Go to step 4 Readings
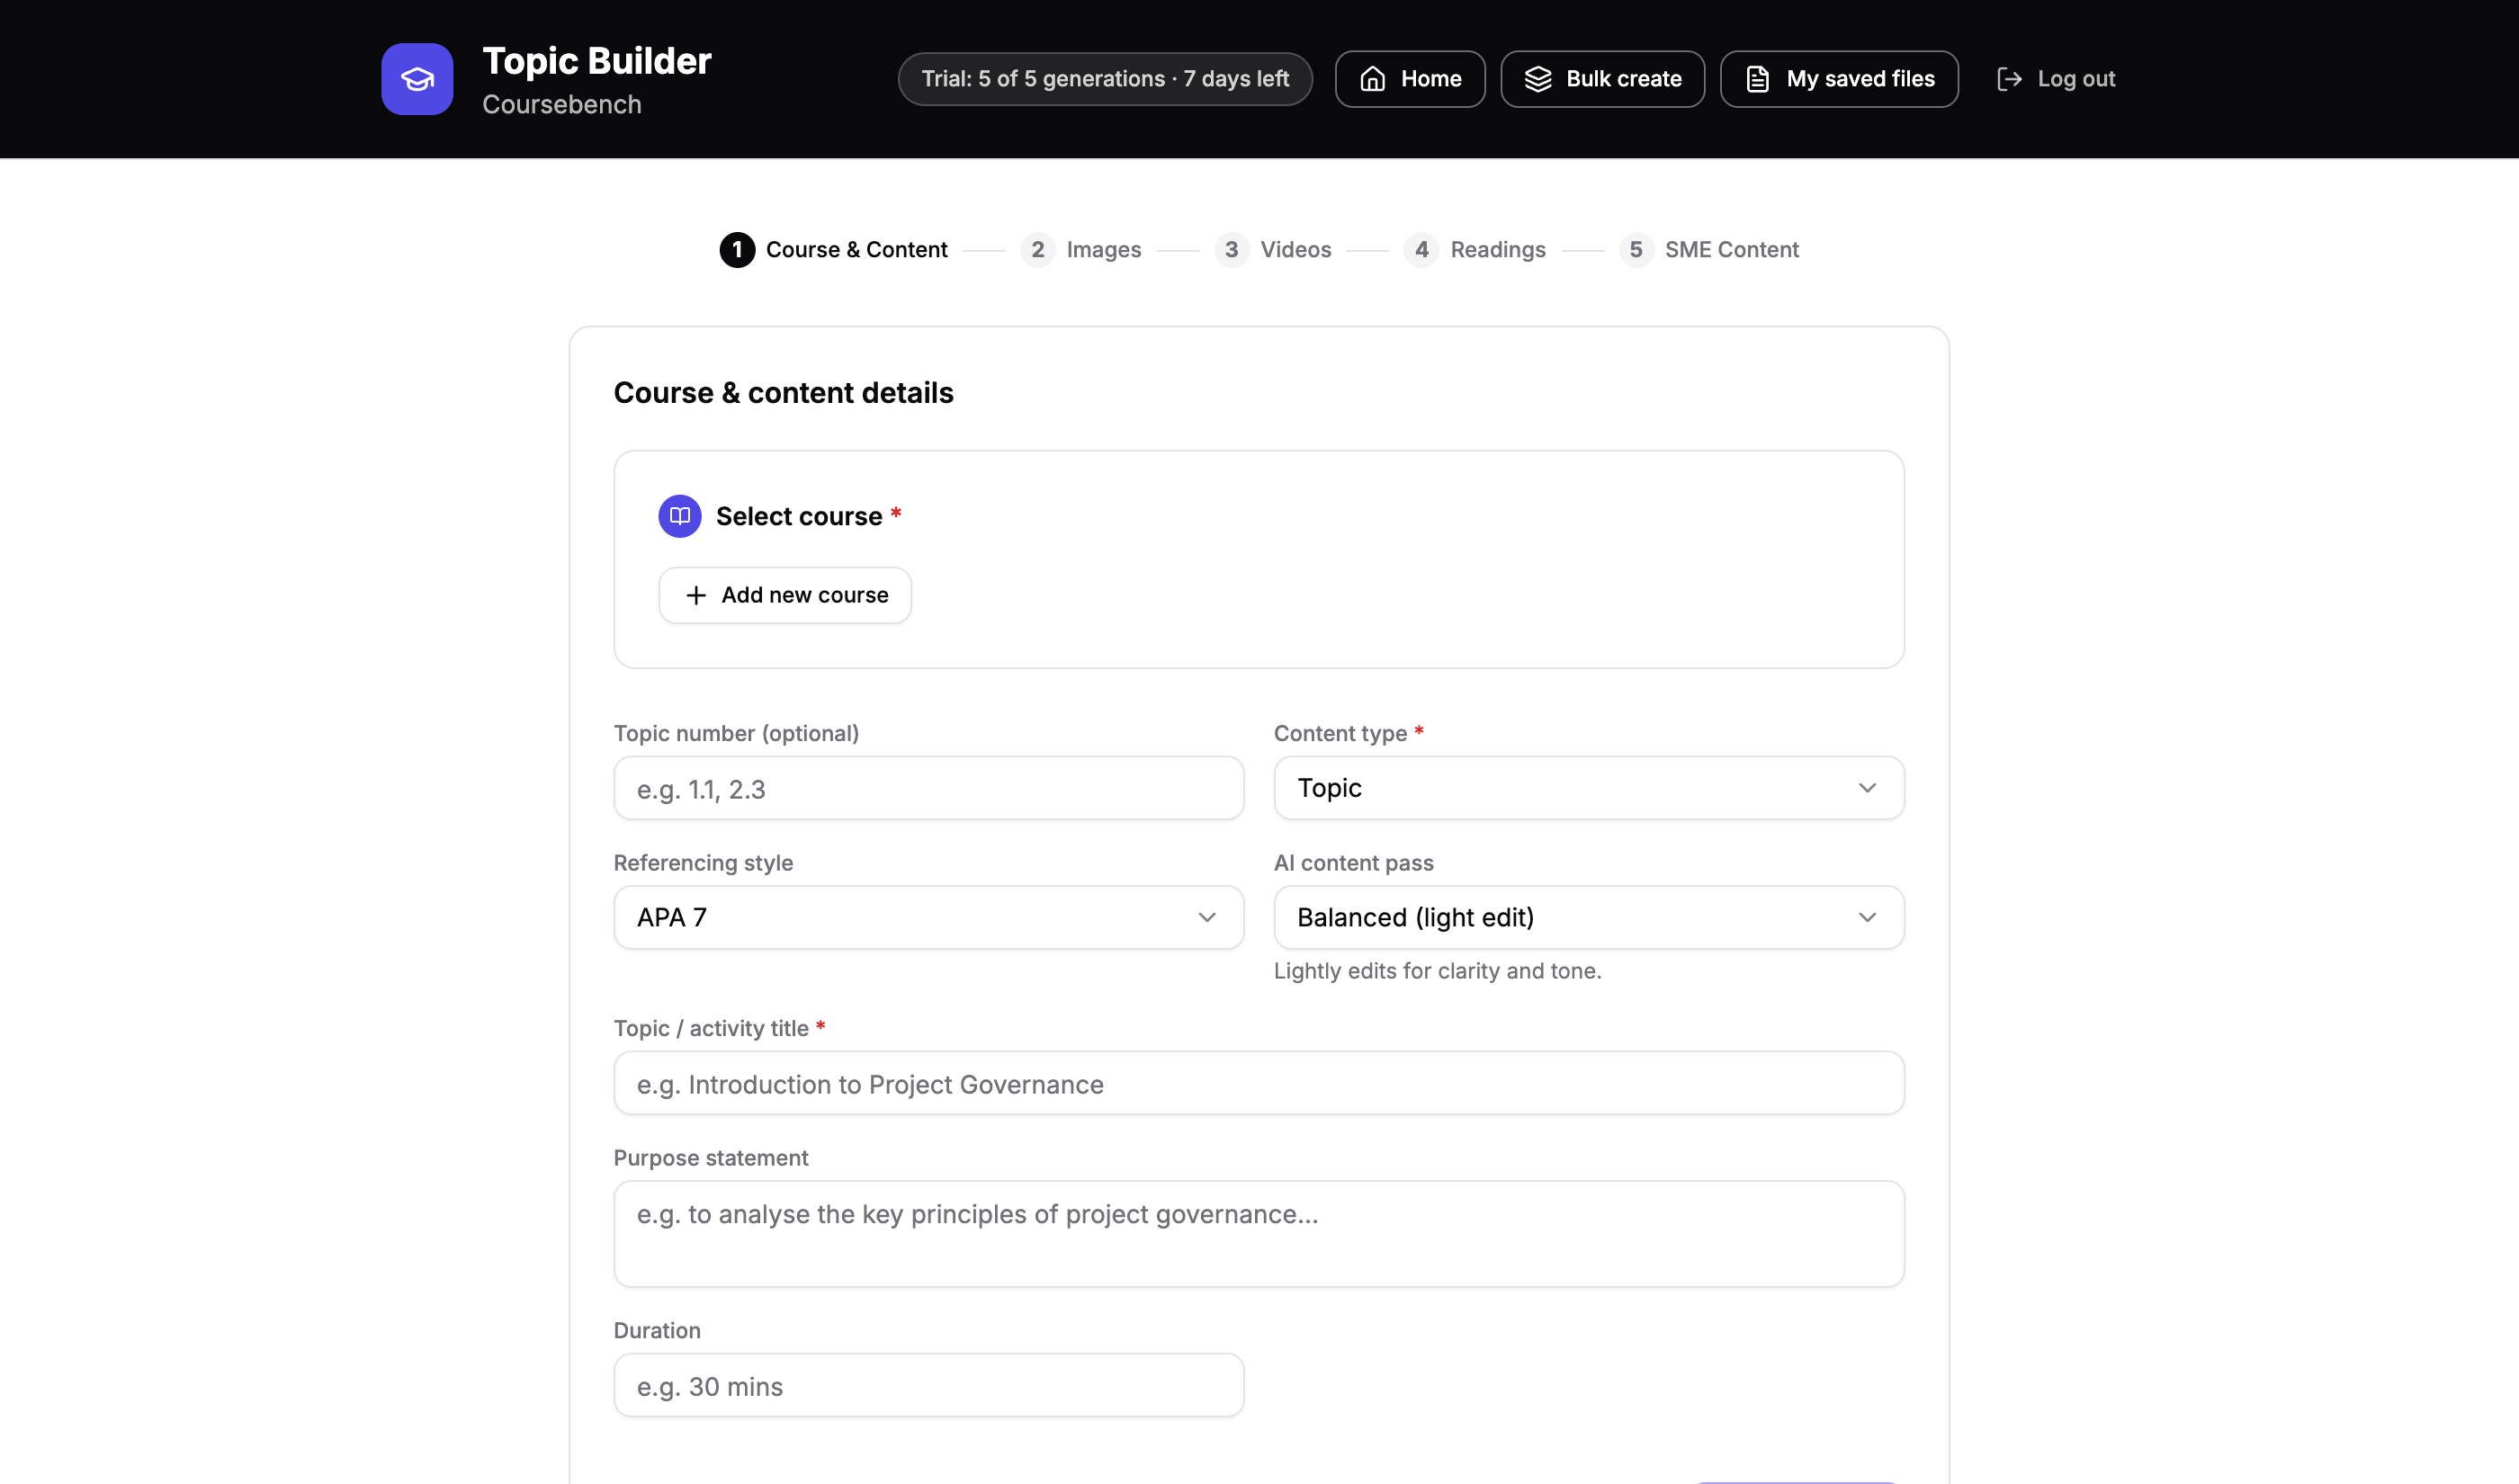 [1474, 250]
